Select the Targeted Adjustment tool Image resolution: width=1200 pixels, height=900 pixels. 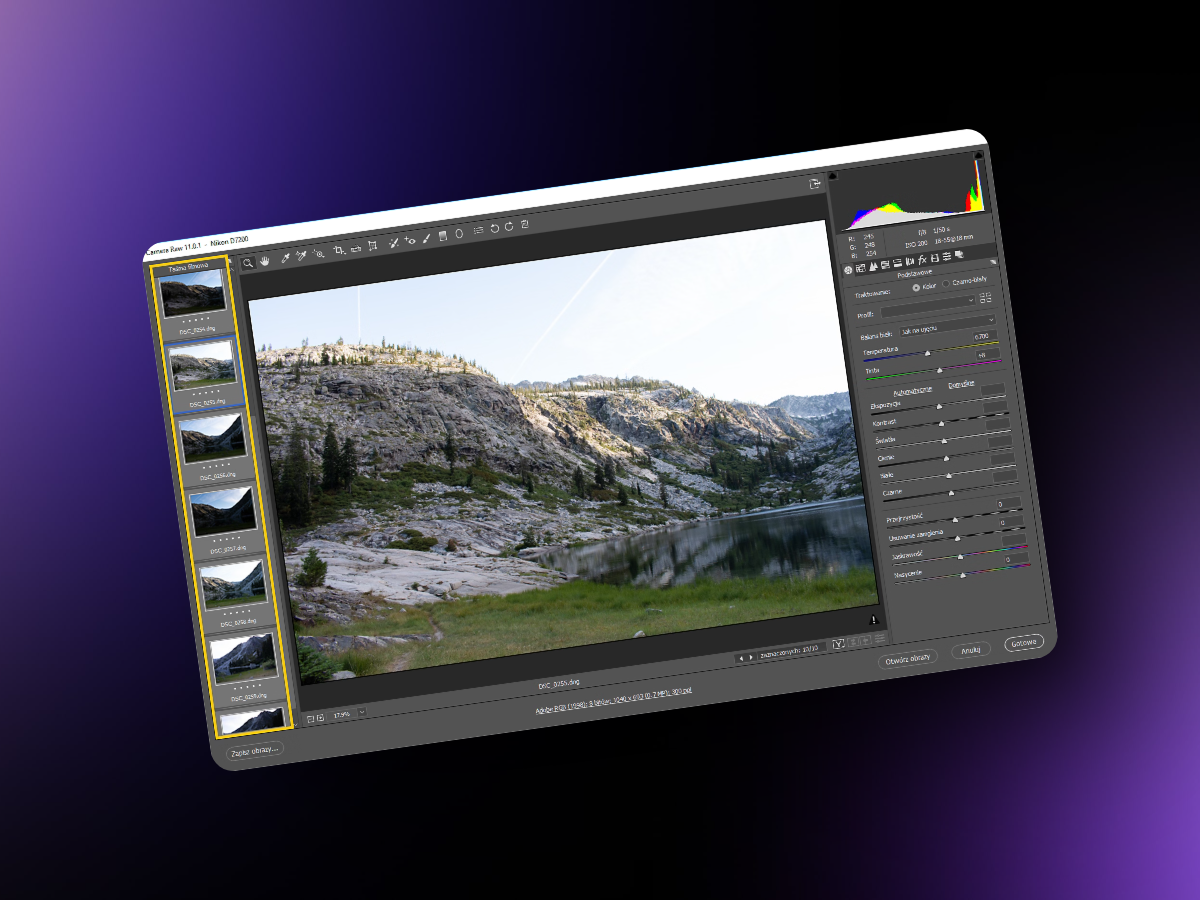tap(319, 254)
